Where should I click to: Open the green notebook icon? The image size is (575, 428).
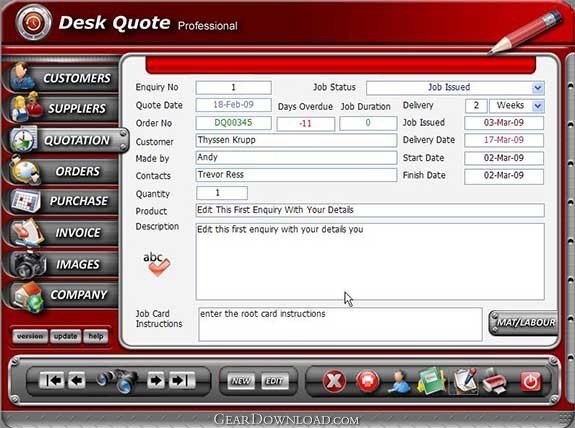click(x=431, y=381)
